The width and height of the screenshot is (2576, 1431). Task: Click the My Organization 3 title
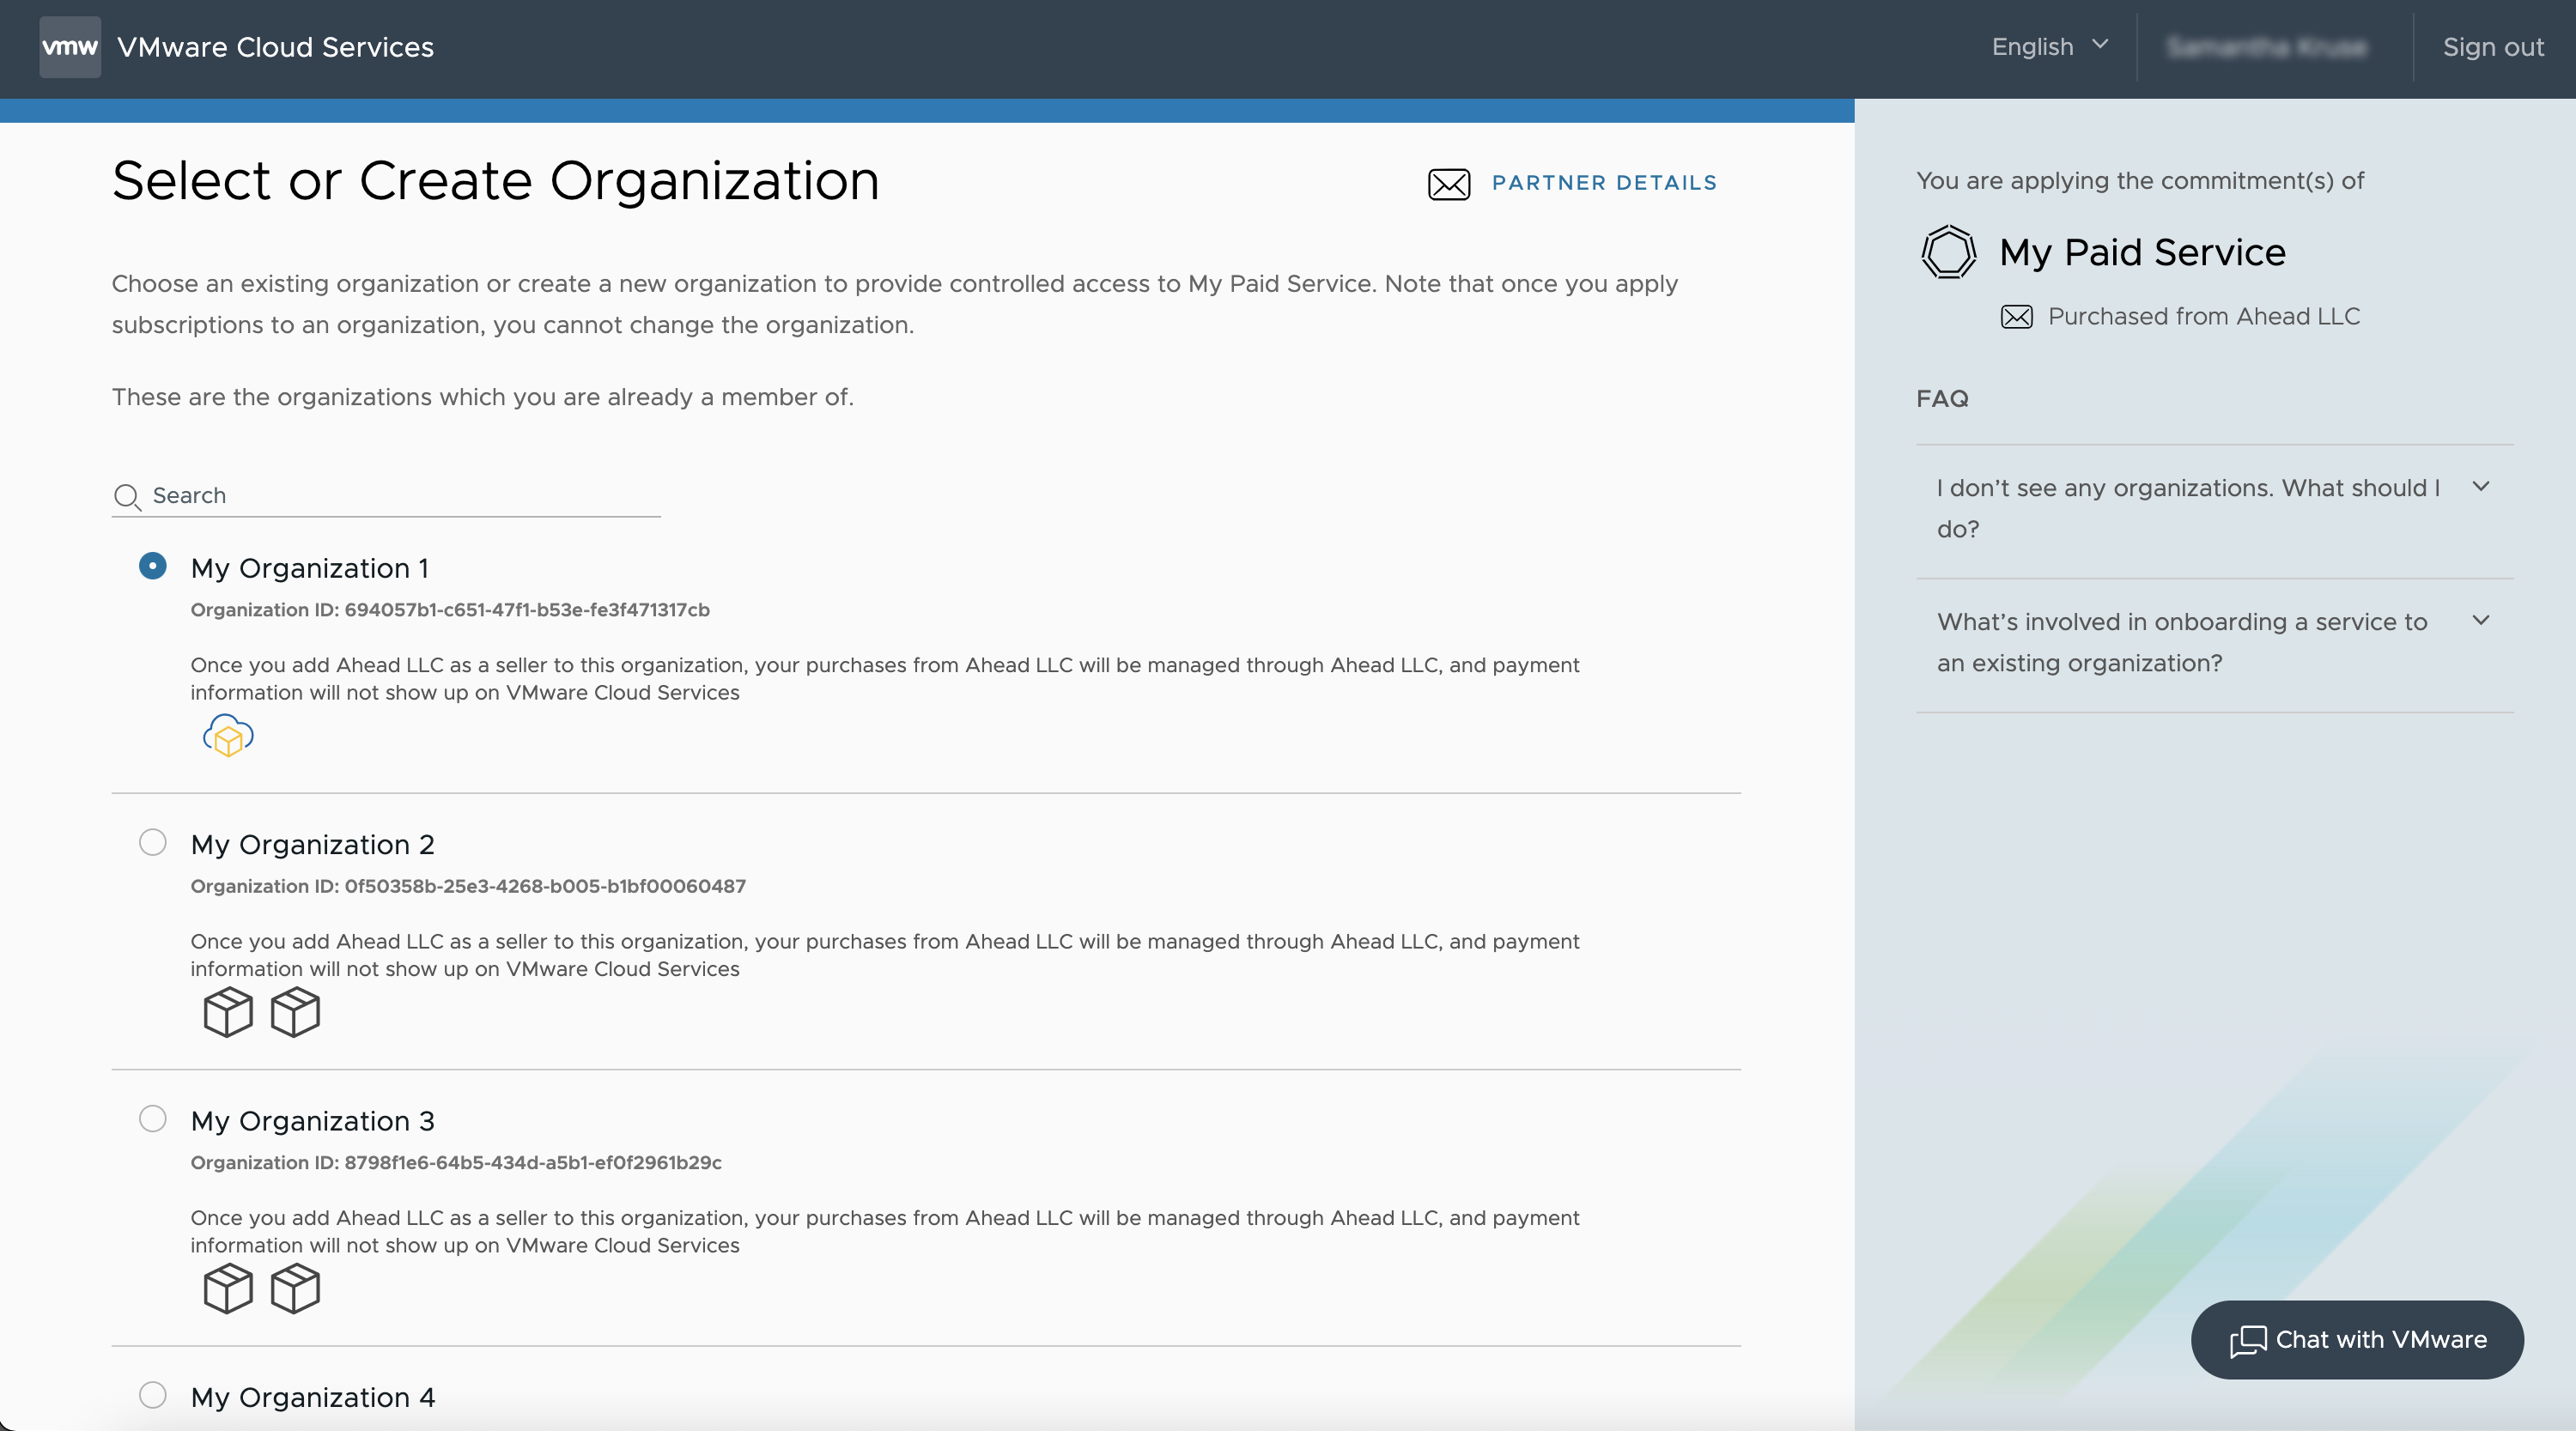coord(313,1121)
